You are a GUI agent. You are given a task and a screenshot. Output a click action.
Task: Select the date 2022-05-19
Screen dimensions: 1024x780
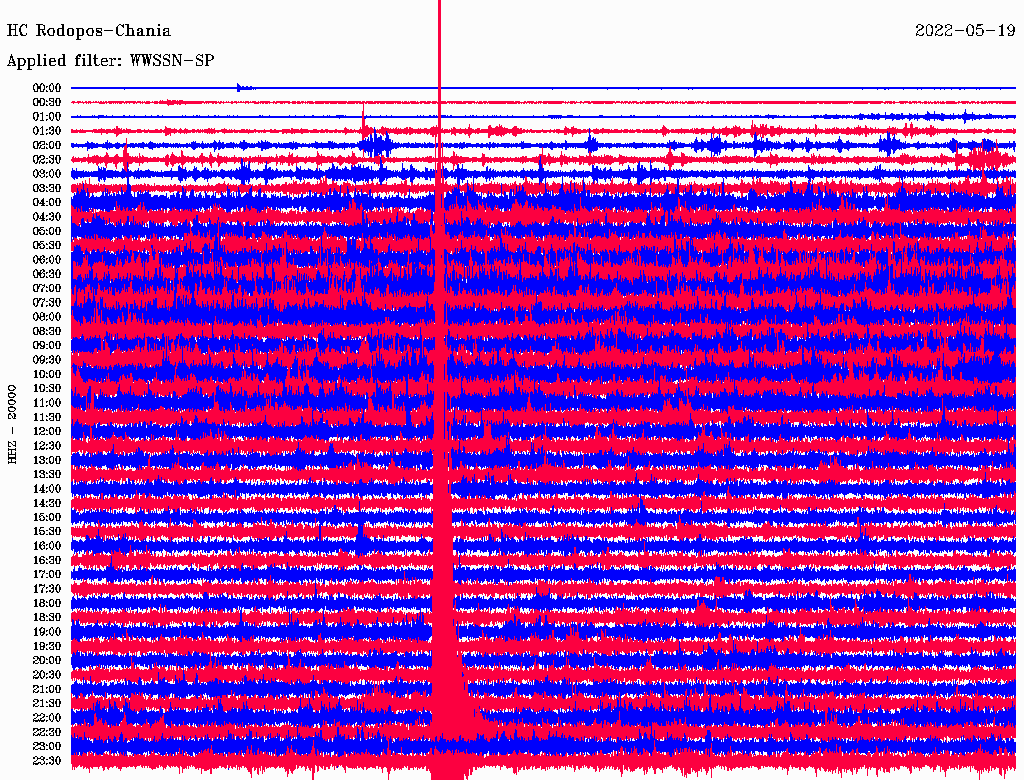coord(965,31)
